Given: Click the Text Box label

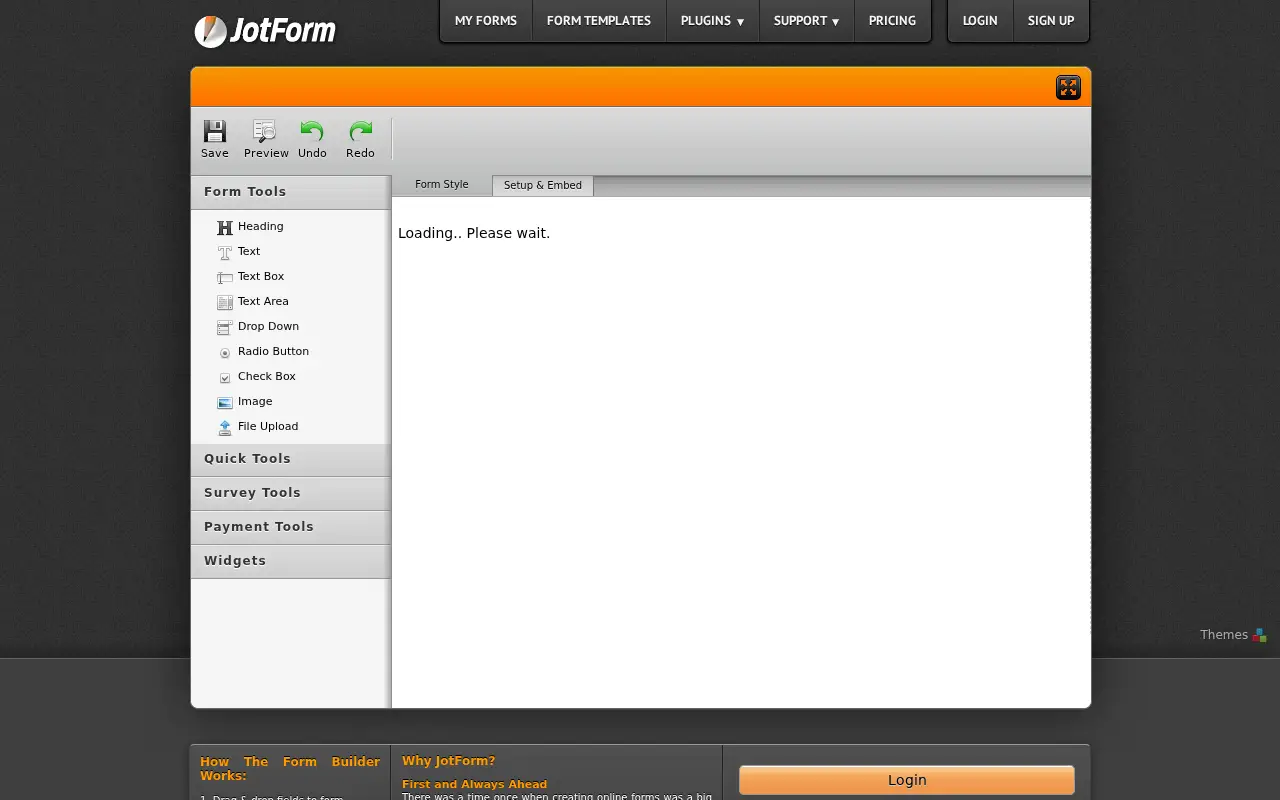Looking at the screenshot, I should click(x=261, y=277).
